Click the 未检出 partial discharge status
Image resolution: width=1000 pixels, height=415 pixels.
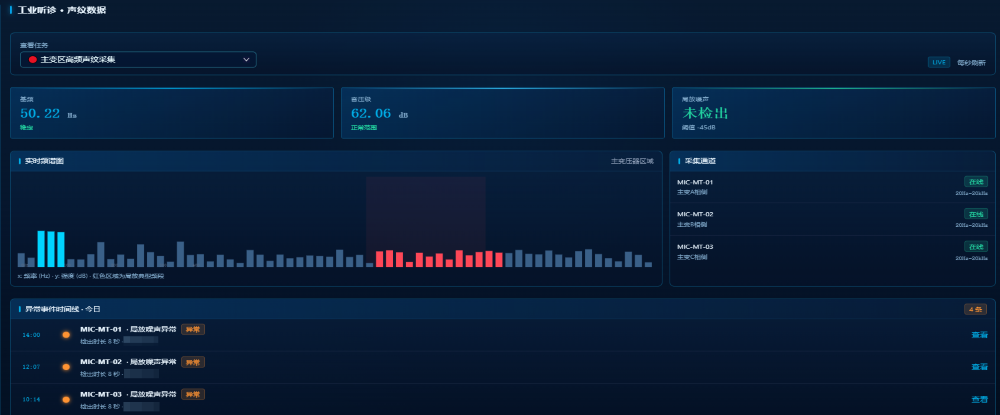point(705,113)
